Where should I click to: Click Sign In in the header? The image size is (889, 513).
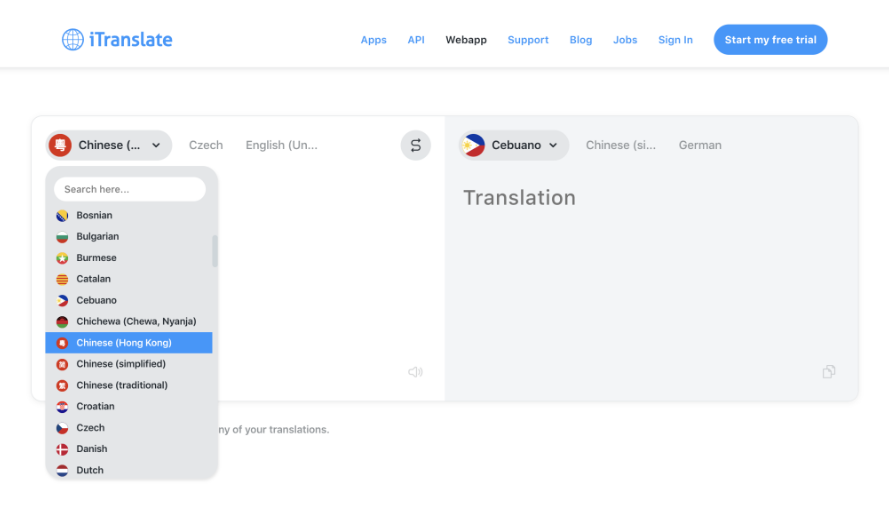[x=675, y=40]
